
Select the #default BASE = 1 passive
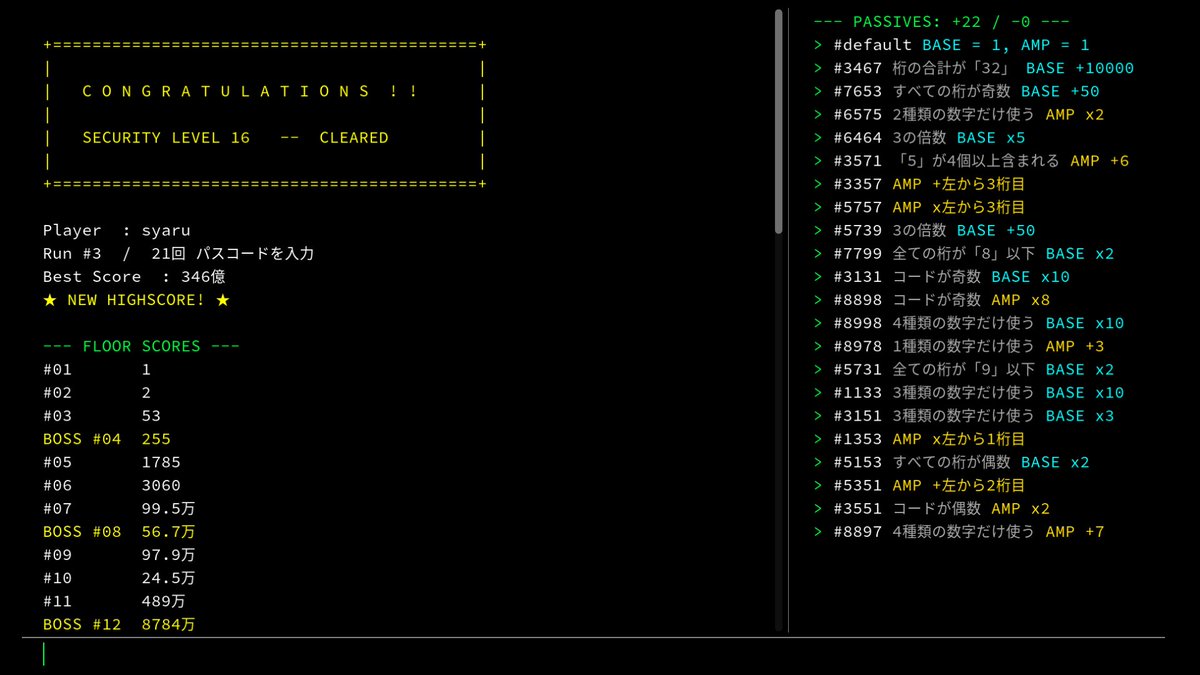click(x=951, y=45)
